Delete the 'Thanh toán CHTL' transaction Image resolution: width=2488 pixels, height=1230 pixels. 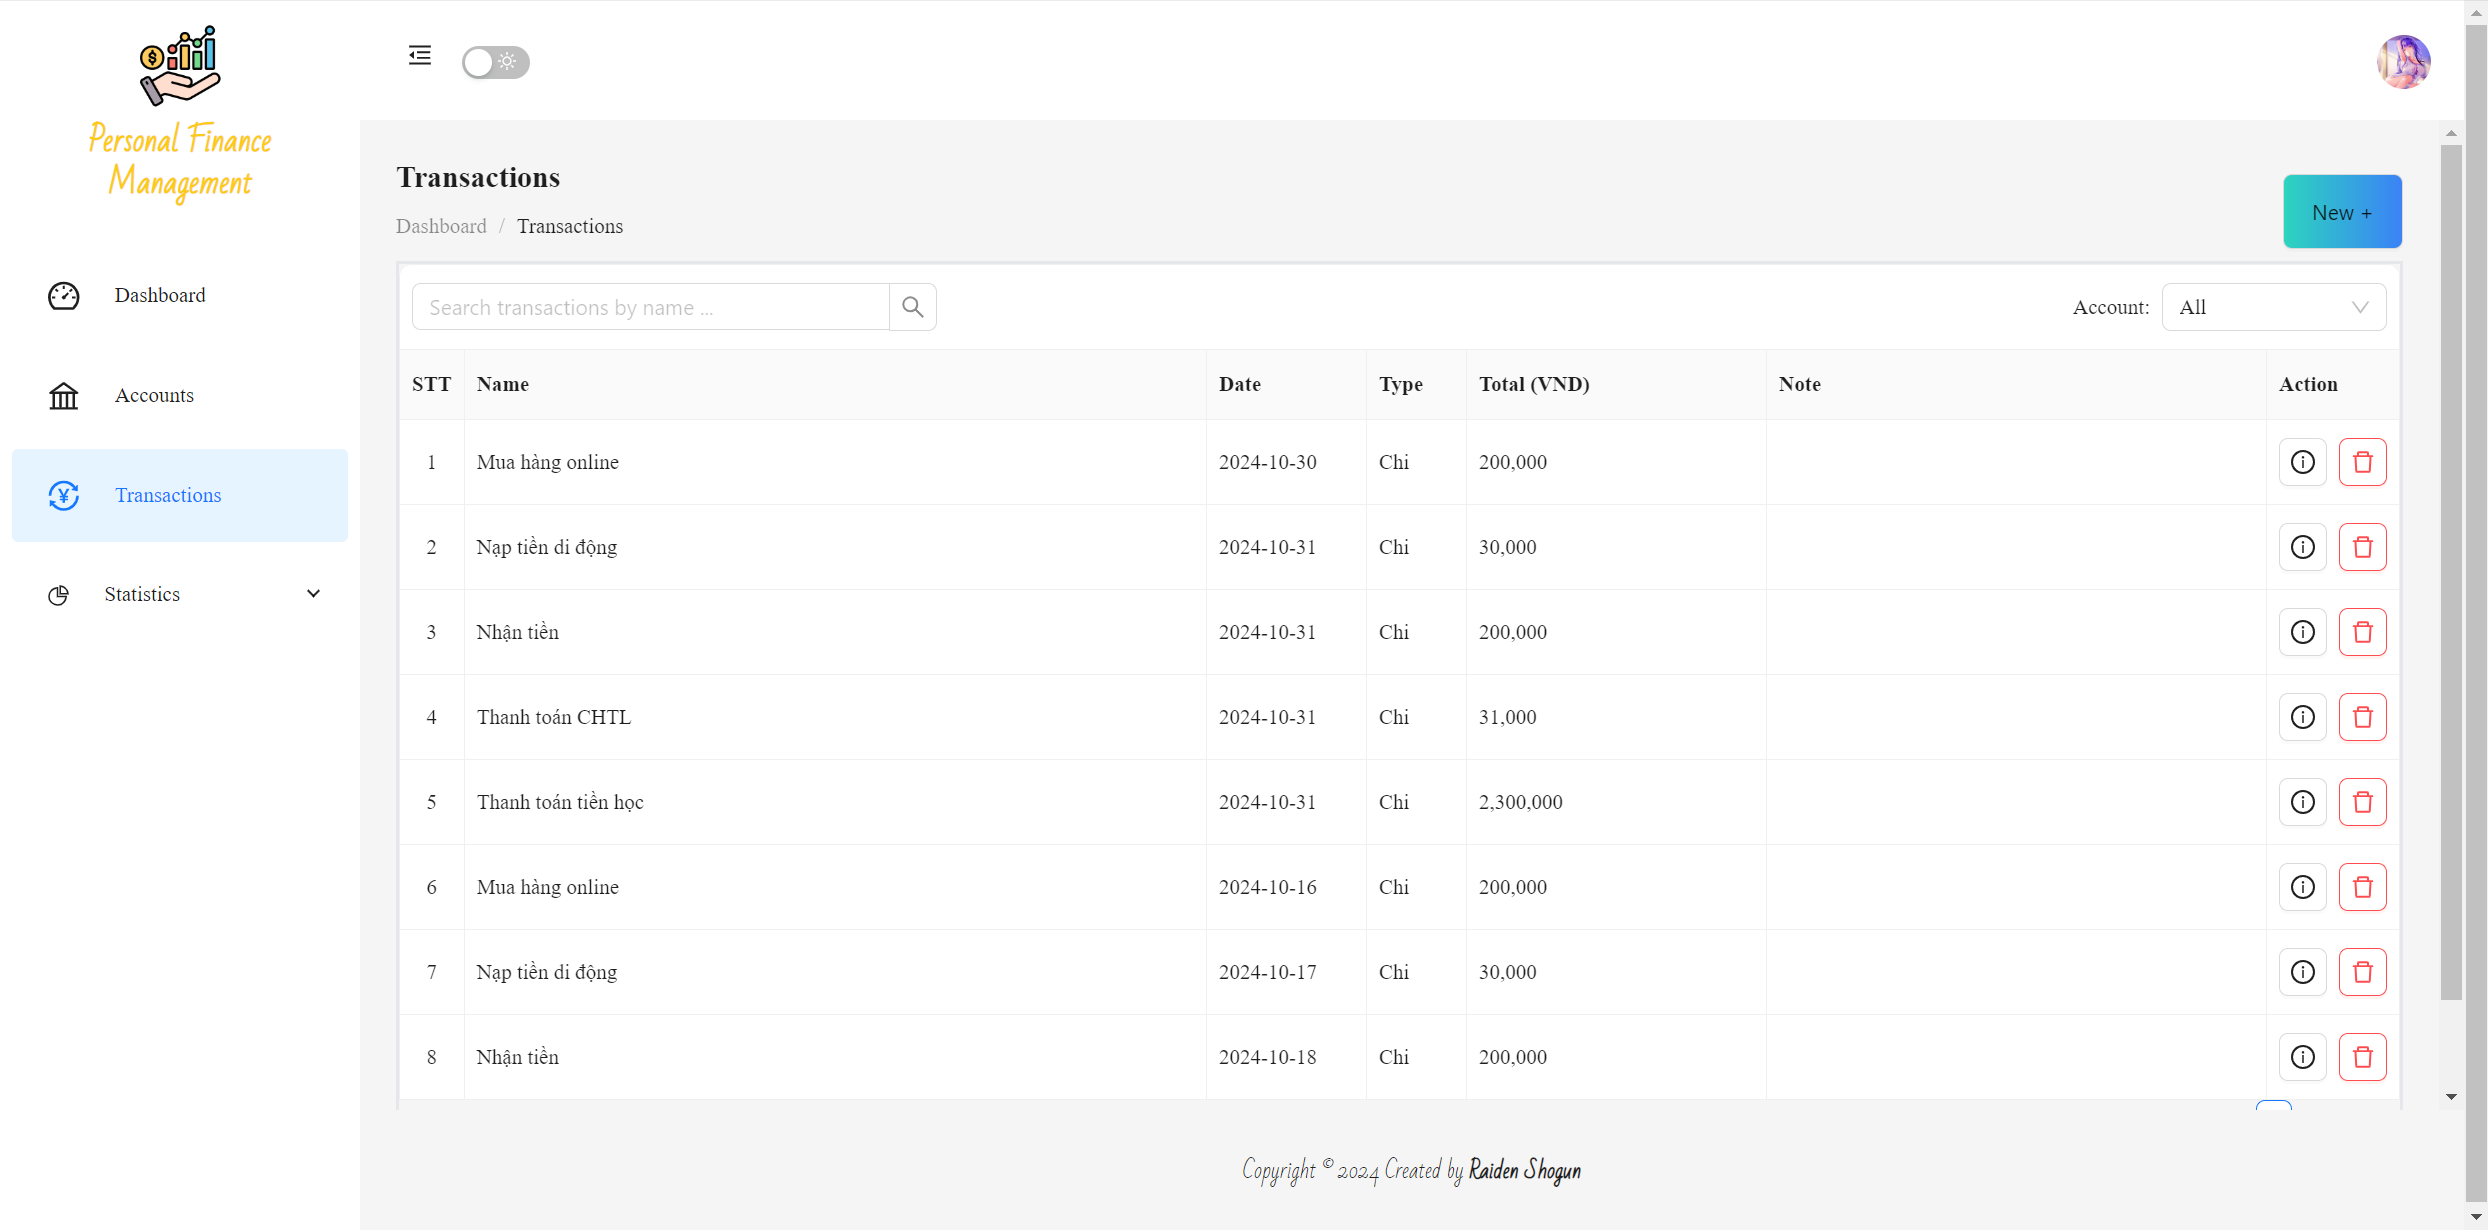pos(2362,717)
